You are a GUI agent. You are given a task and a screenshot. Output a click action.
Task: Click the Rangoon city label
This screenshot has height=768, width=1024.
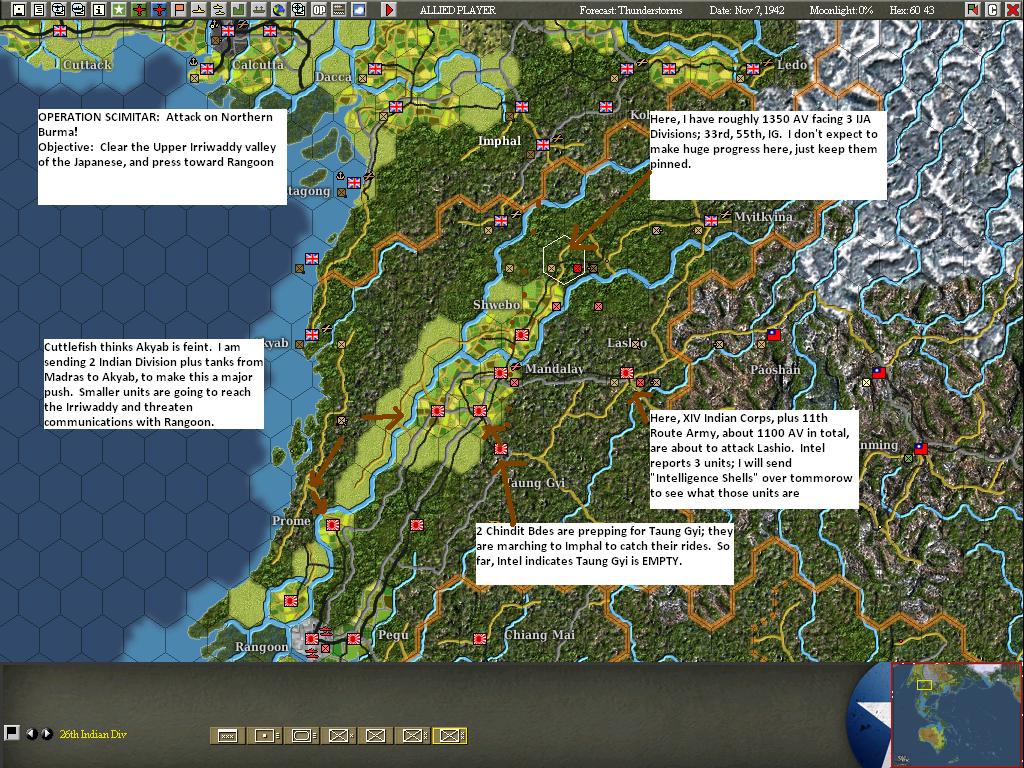tap(261, 647)
